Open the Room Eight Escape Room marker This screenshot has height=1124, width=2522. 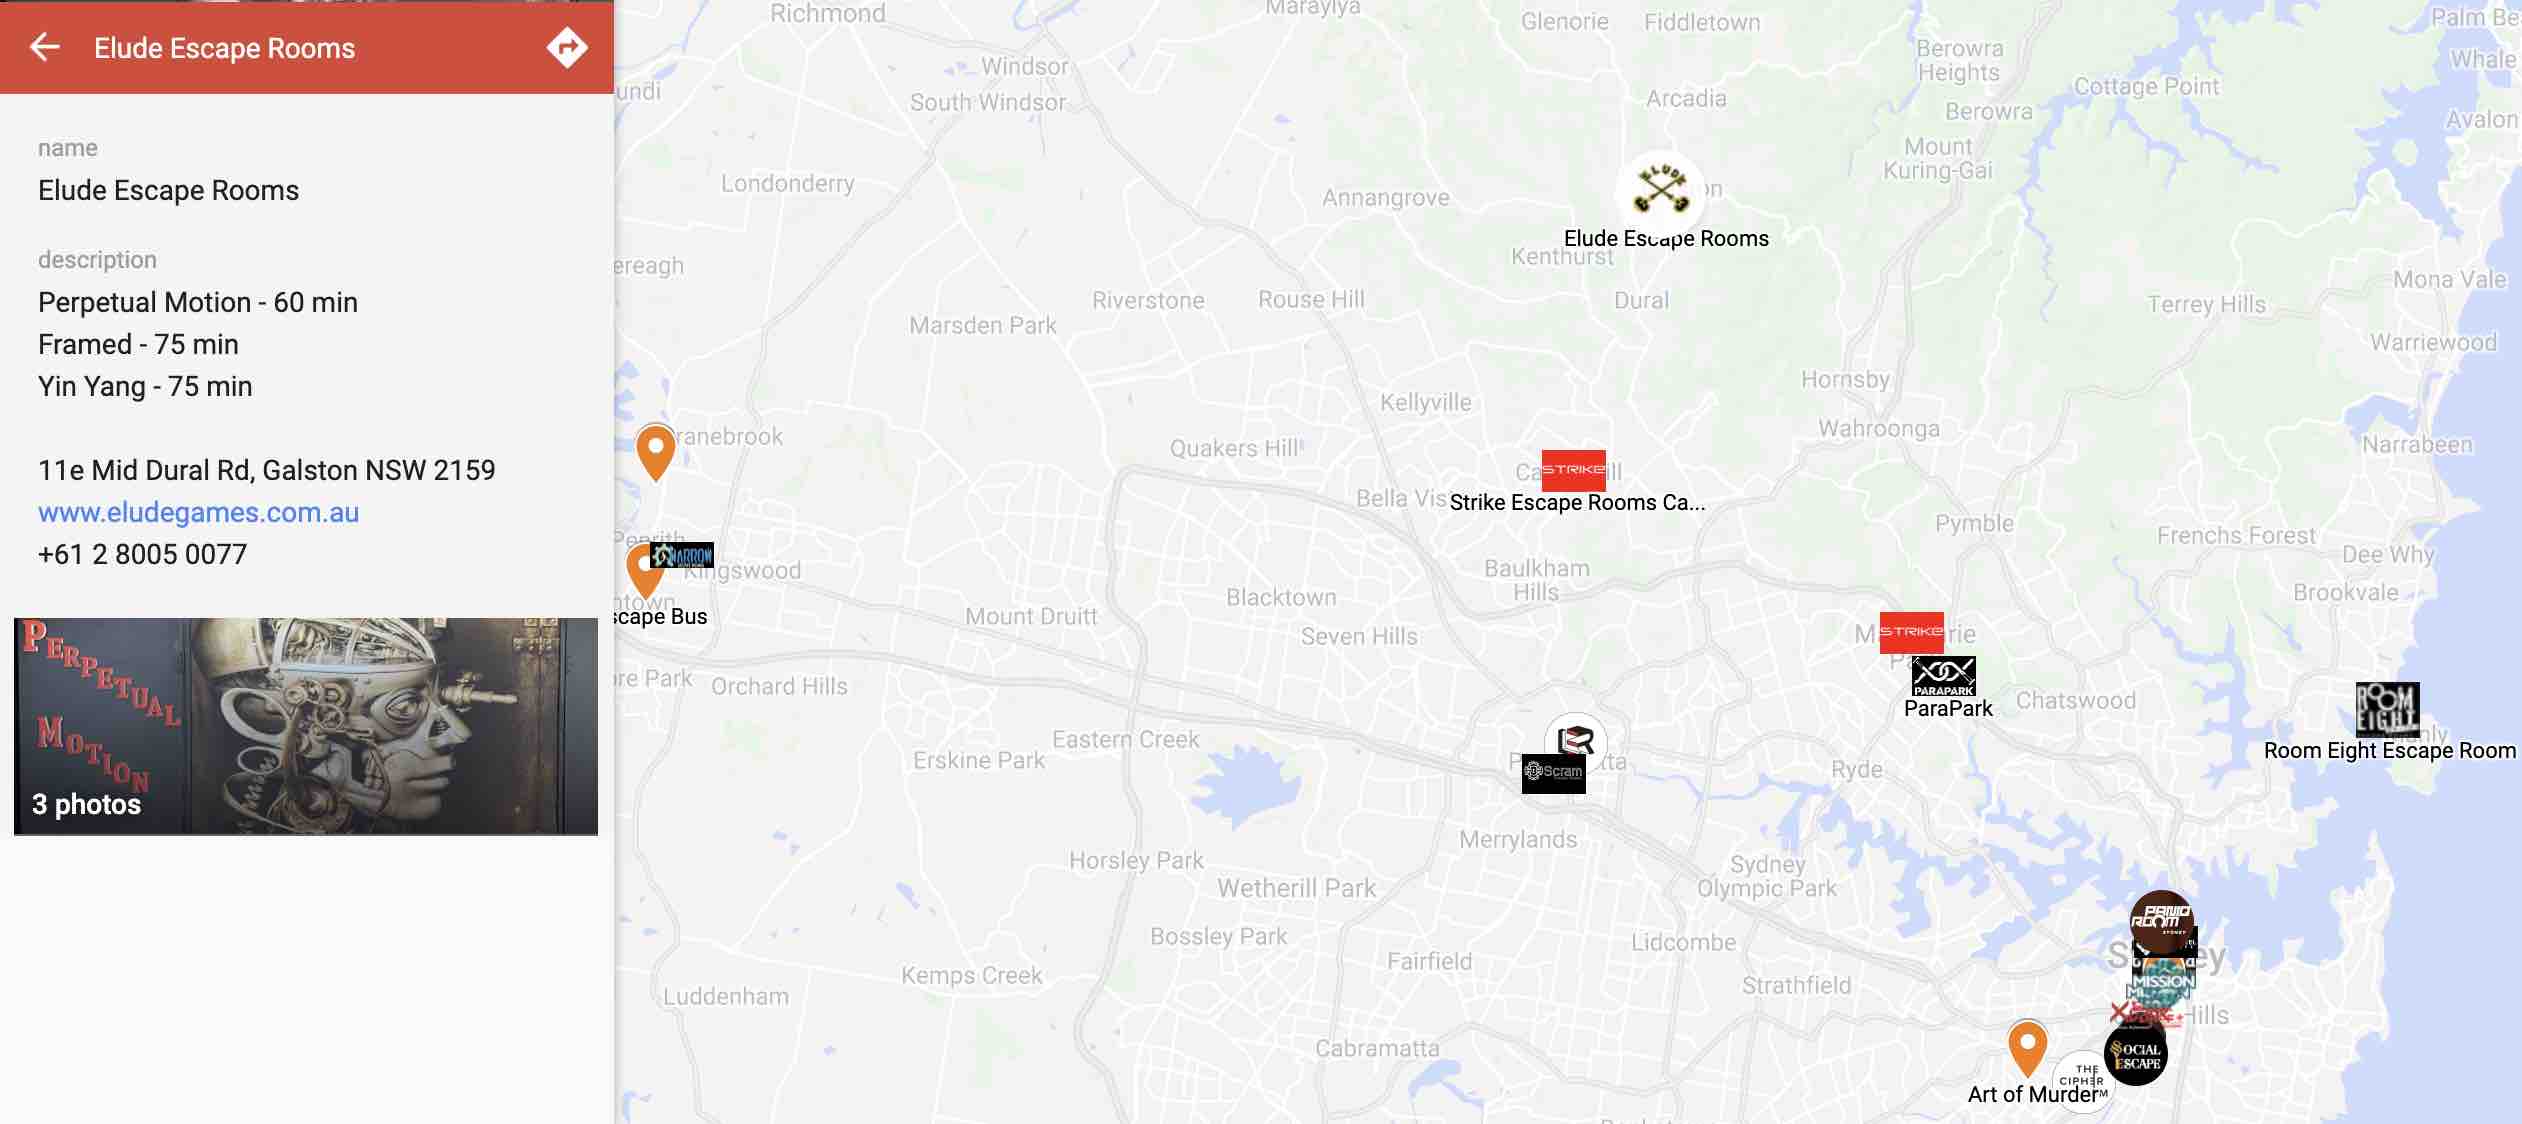[2387, 709]
